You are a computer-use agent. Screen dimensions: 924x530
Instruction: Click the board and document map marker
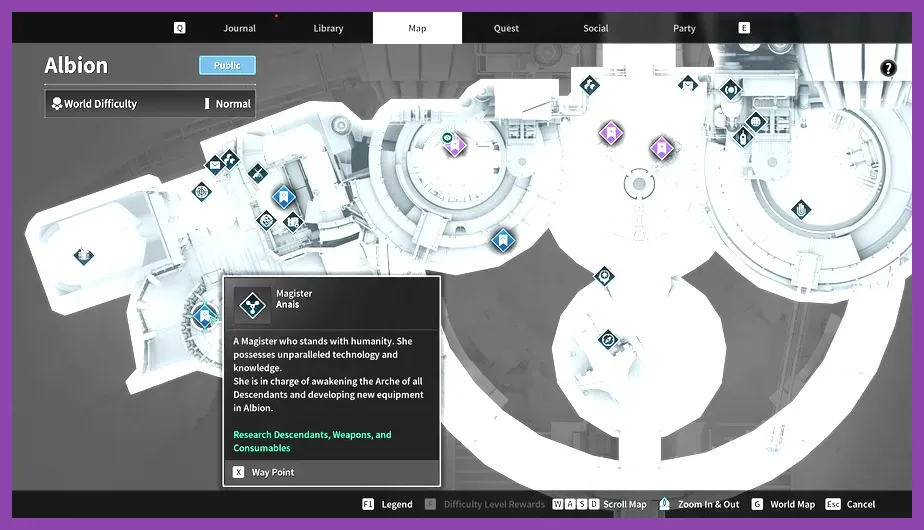click(293, 222)
